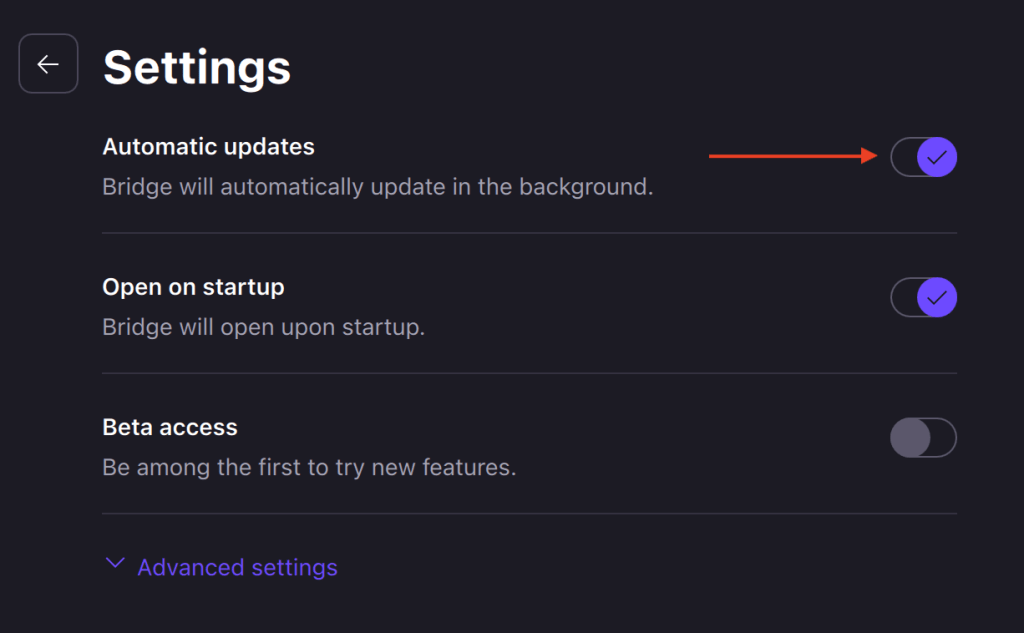The image size is (1024, 633).
Task: Click the checkmark icon for Open on startup
Action: point(937,297)
